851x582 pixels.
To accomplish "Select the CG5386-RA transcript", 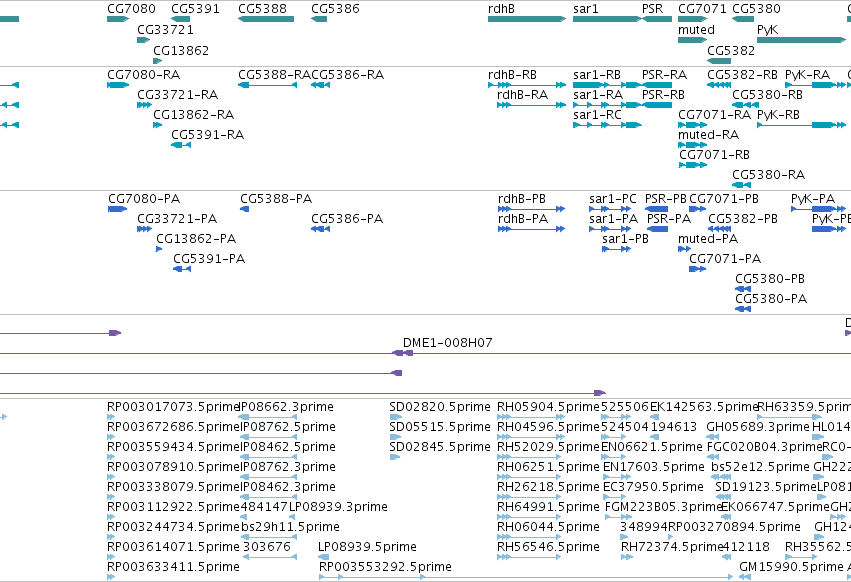I will (x=320, y=85).
